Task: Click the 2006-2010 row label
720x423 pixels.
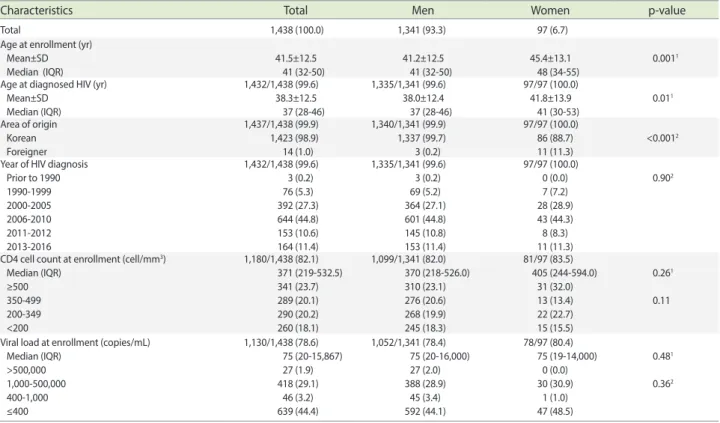Action: click(x=29, y=220)
